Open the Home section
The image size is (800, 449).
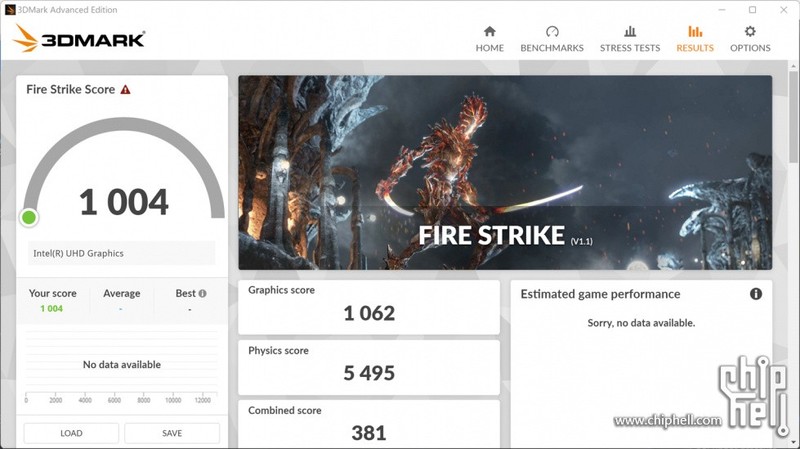click(489, 39)
